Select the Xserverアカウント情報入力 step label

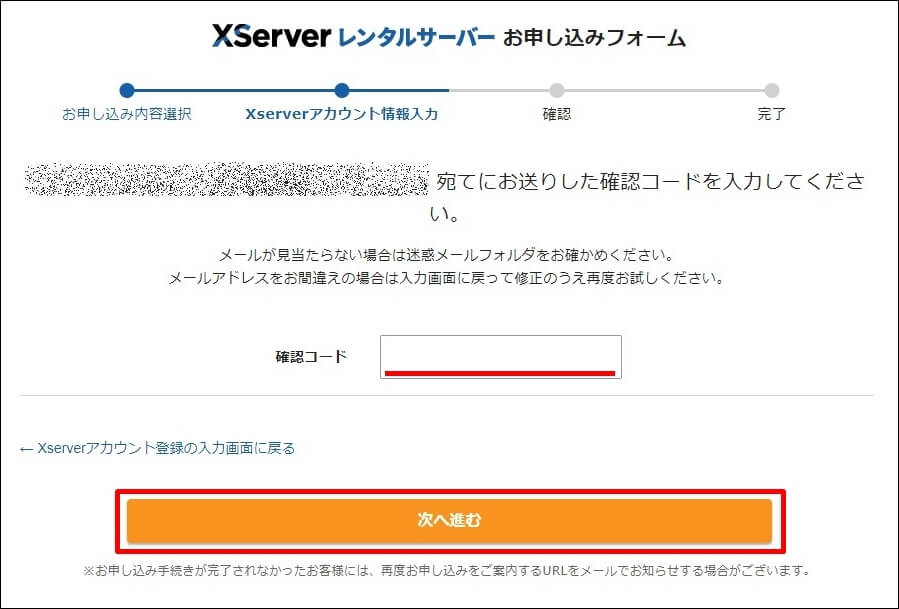click(x=342, y=114)
